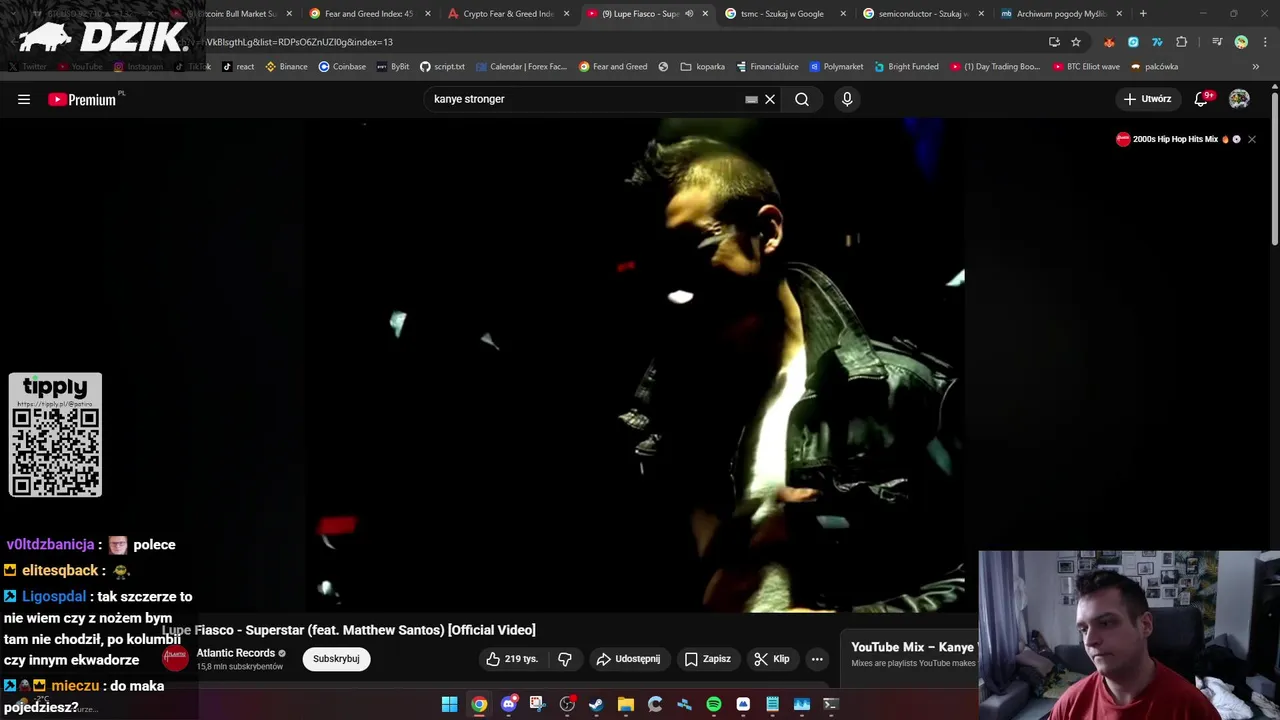Screen dimensions: 1280x720
Task: Open OBS Studio from the taskbar
Action: pos(567,705)
